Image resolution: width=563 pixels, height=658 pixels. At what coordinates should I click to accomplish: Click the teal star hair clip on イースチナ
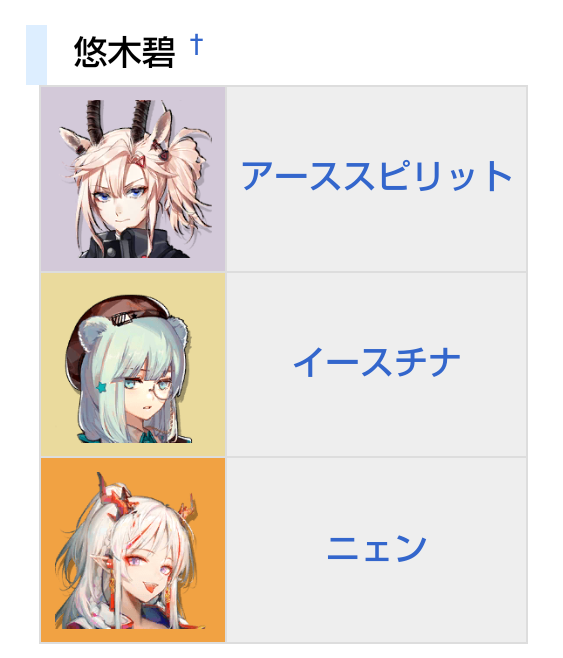tap(101, 387)
